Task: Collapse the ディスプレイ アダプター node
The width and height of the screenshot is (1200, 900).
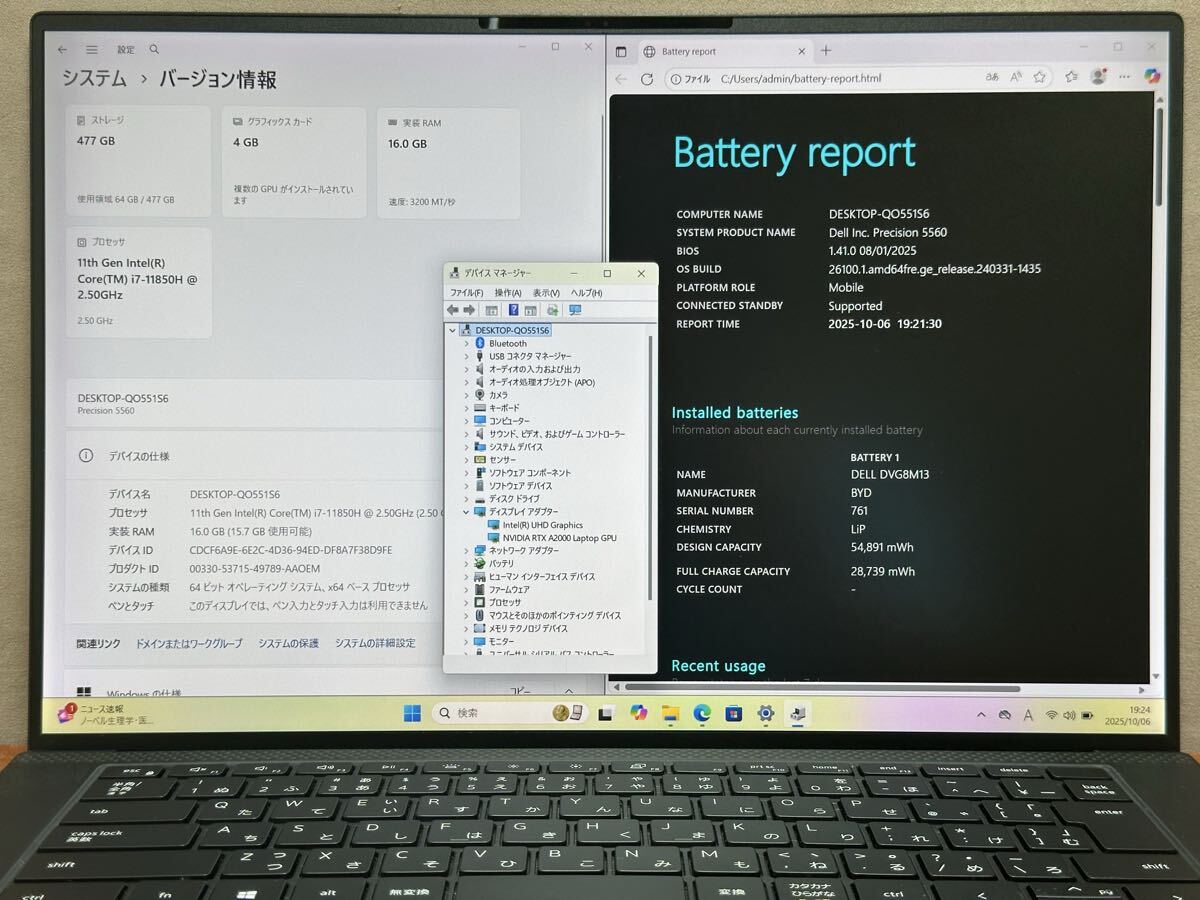Action: pos(466,511)
